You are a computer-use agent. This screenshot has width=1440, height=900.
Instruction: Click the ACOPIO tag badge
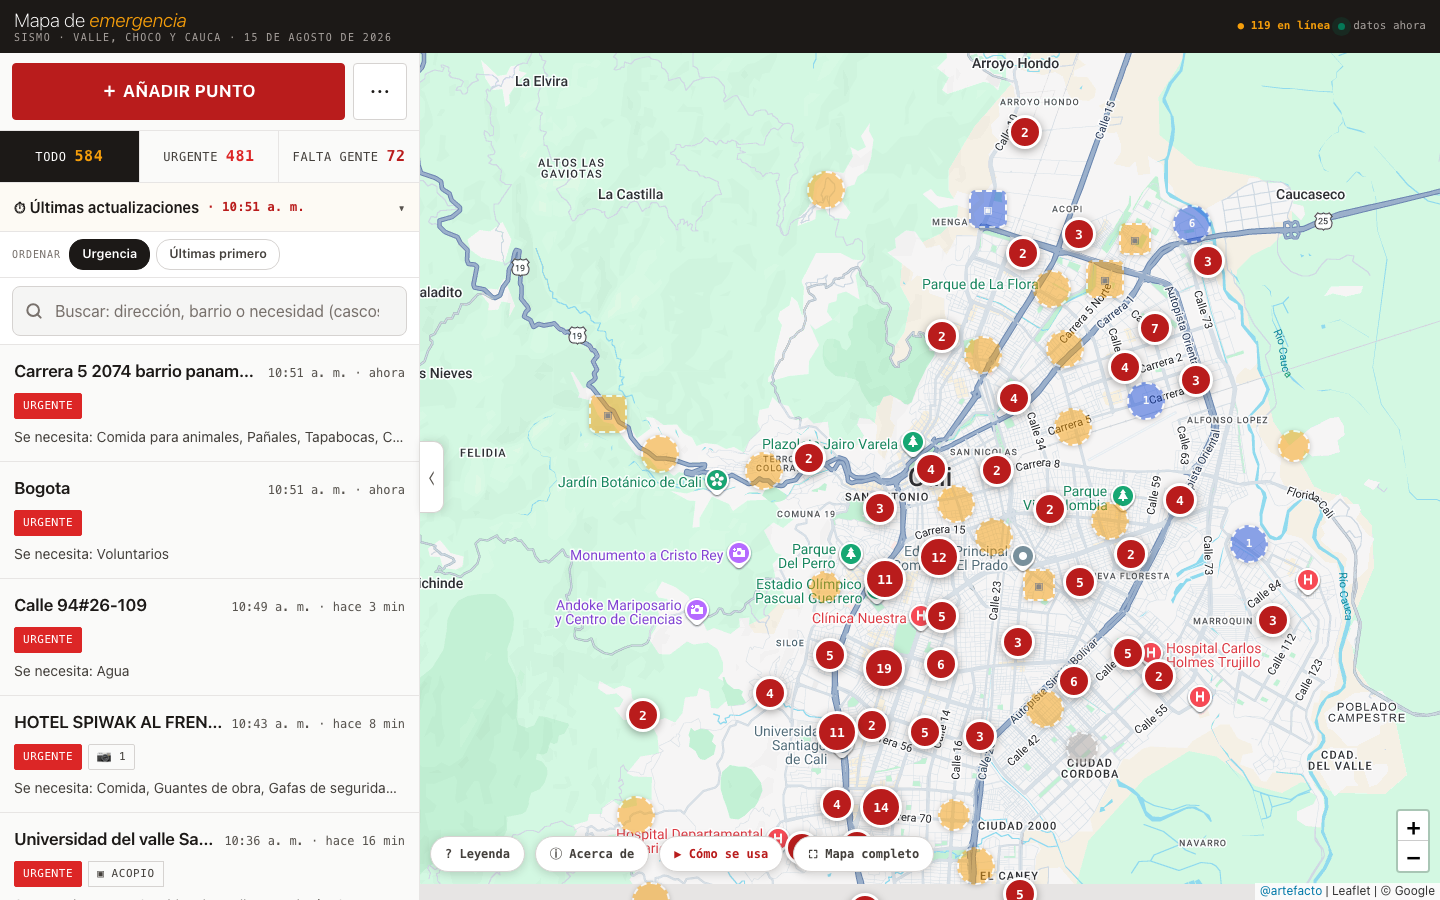click(126, 874)
